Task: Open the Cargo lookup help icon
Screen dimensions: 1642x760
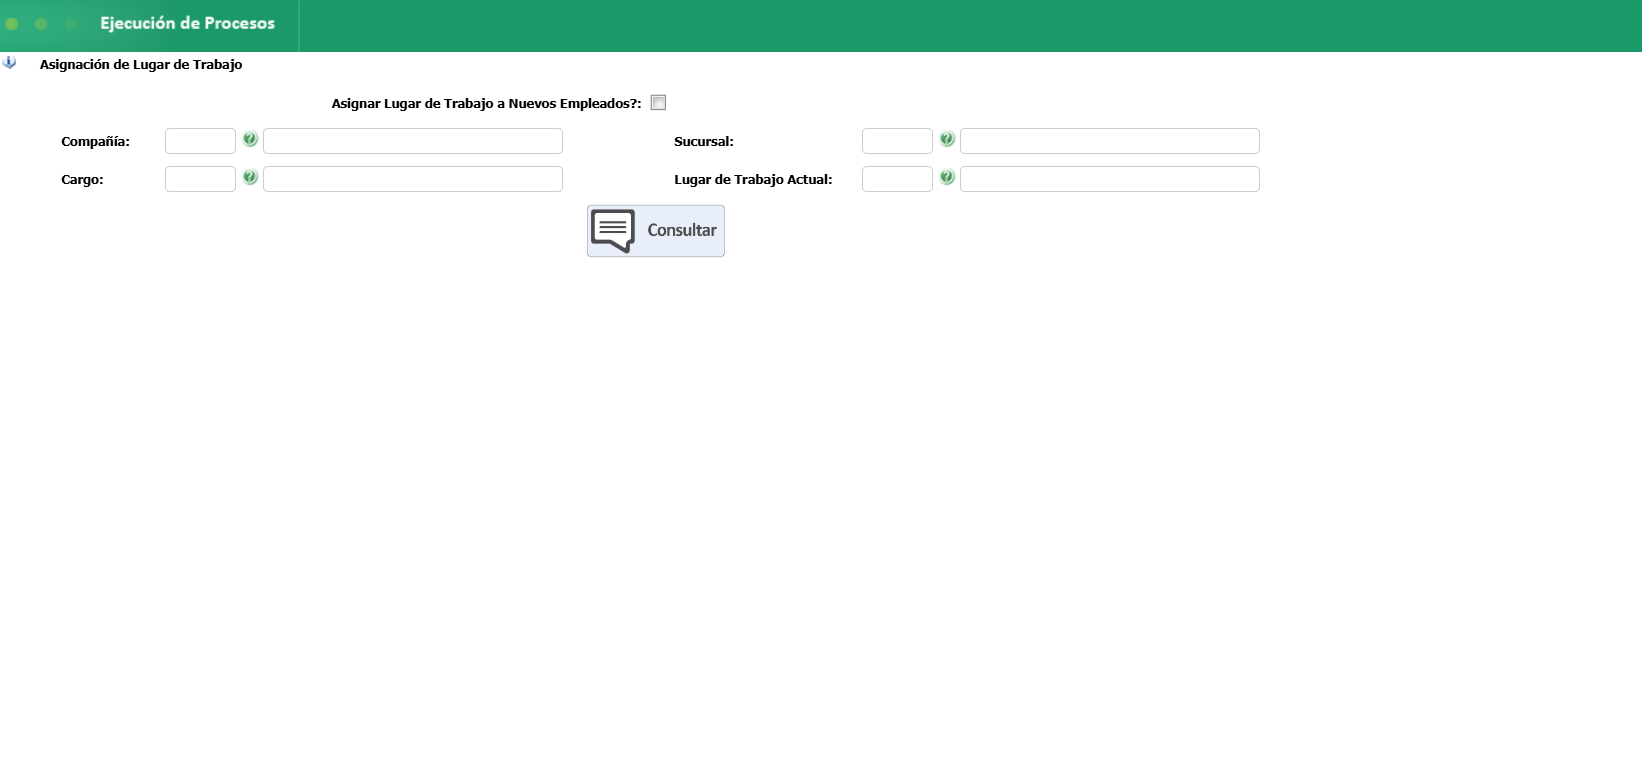Action: [250, 178]
